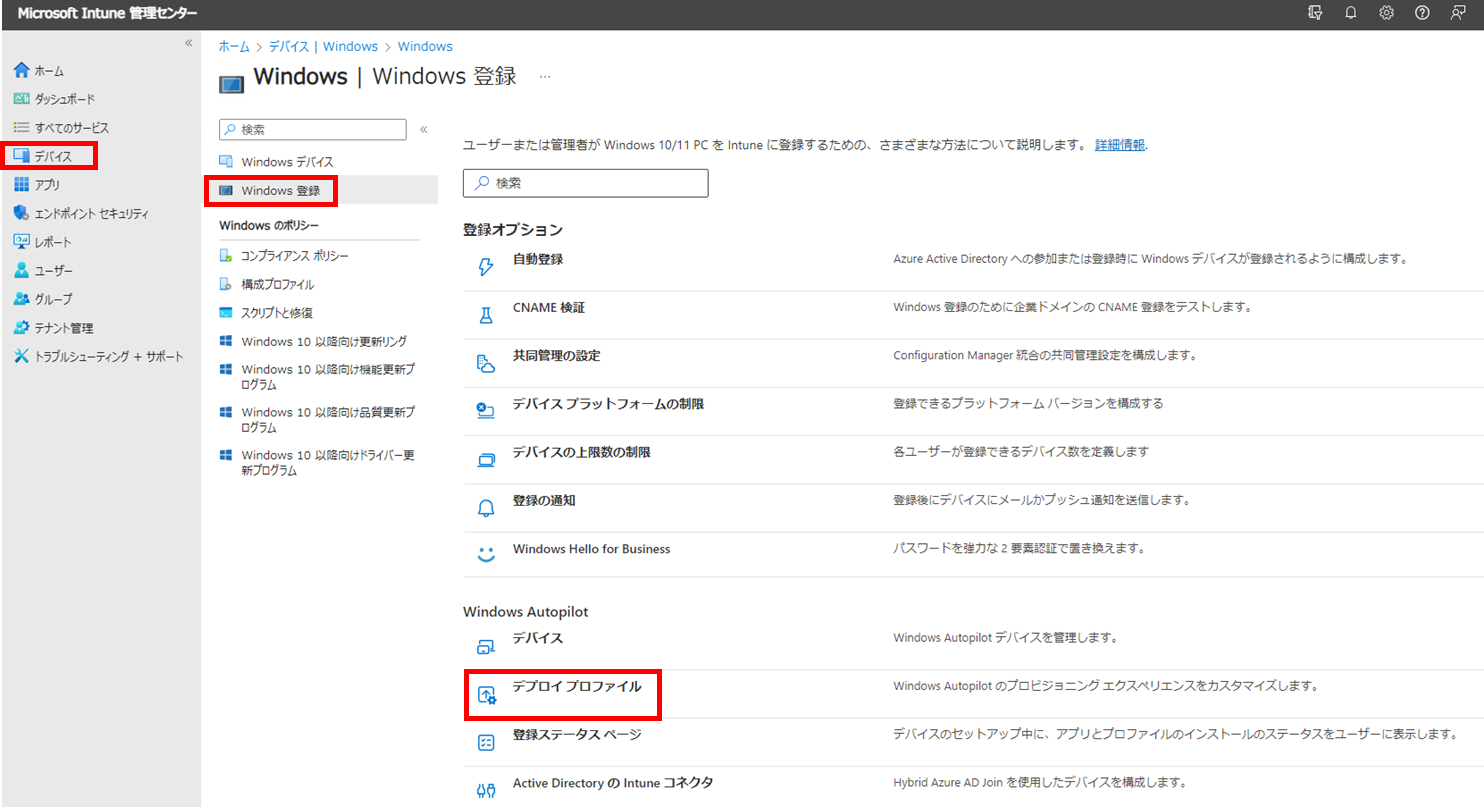The height and width of the screenshot is (807, 1484).
Task: Click the blade menu 検索 field
Action: 313,130
